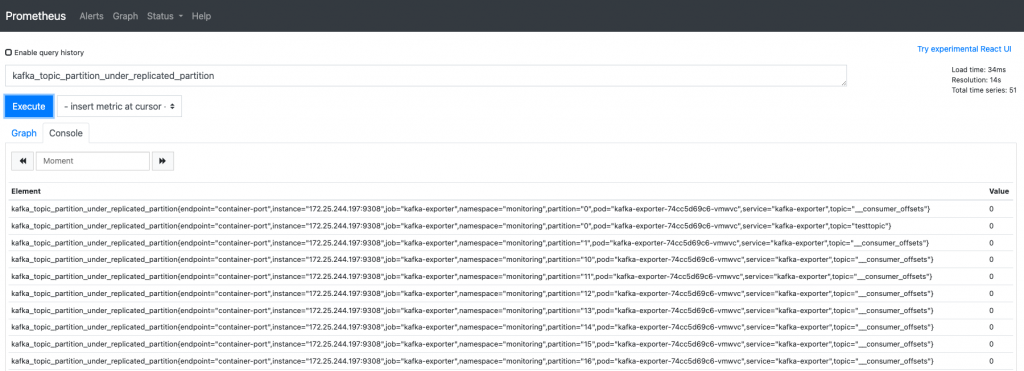Viewport: 1024px width, 371px height.
Task: Select the Console tab
Action: (66, 133)
